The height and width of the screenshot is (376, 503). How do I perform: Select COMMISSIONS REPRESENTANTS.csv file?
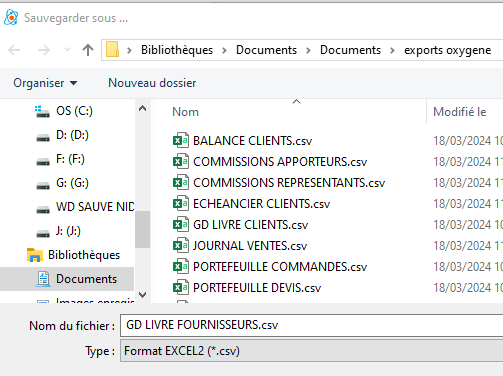(x=289, y=183)
